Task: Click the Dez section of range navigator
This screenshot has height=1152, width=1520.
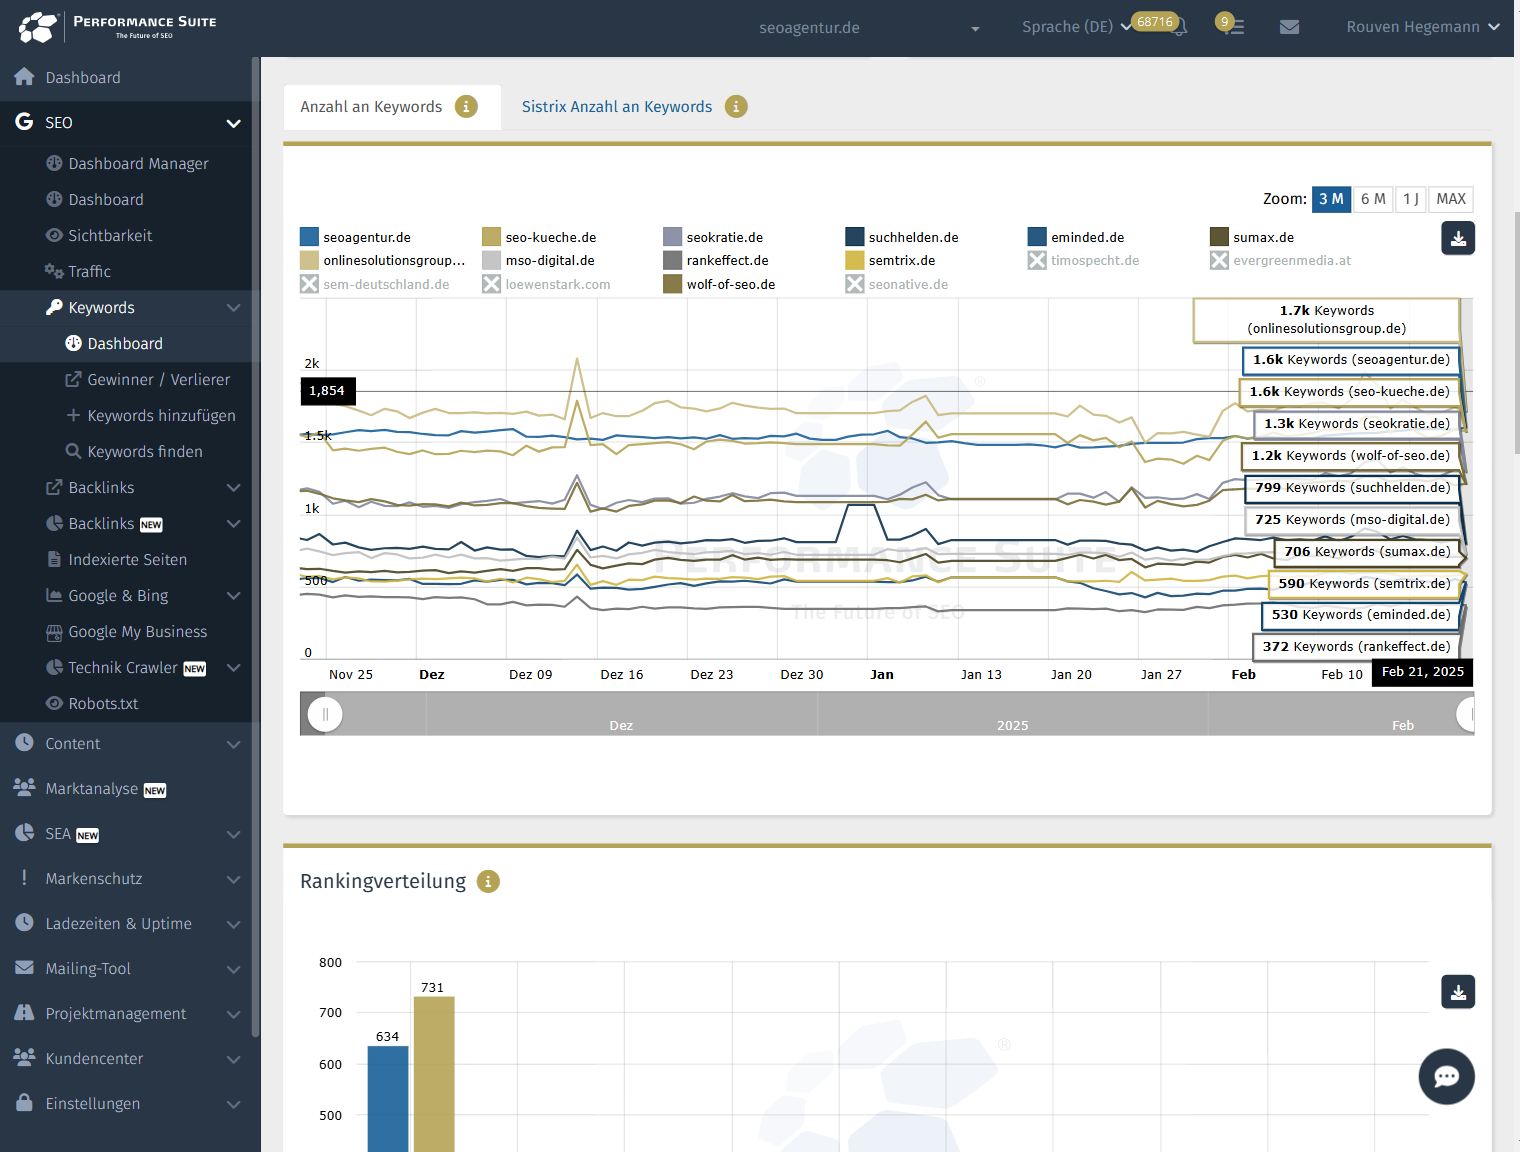Action: (x=621, y=714)
